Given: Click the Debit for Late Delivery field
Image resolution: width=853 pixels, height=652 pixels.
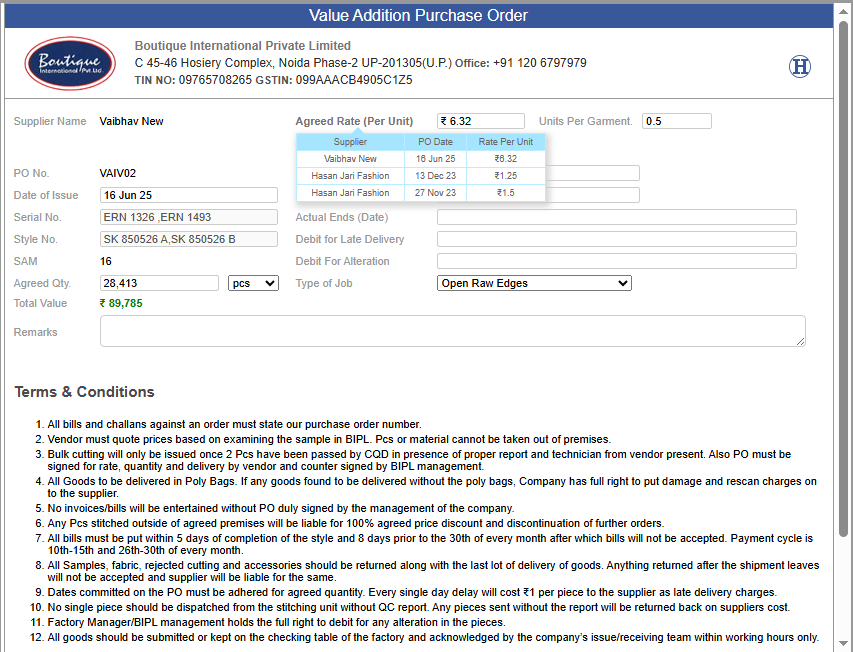Looking at the screenshot, I should [617, 239].
